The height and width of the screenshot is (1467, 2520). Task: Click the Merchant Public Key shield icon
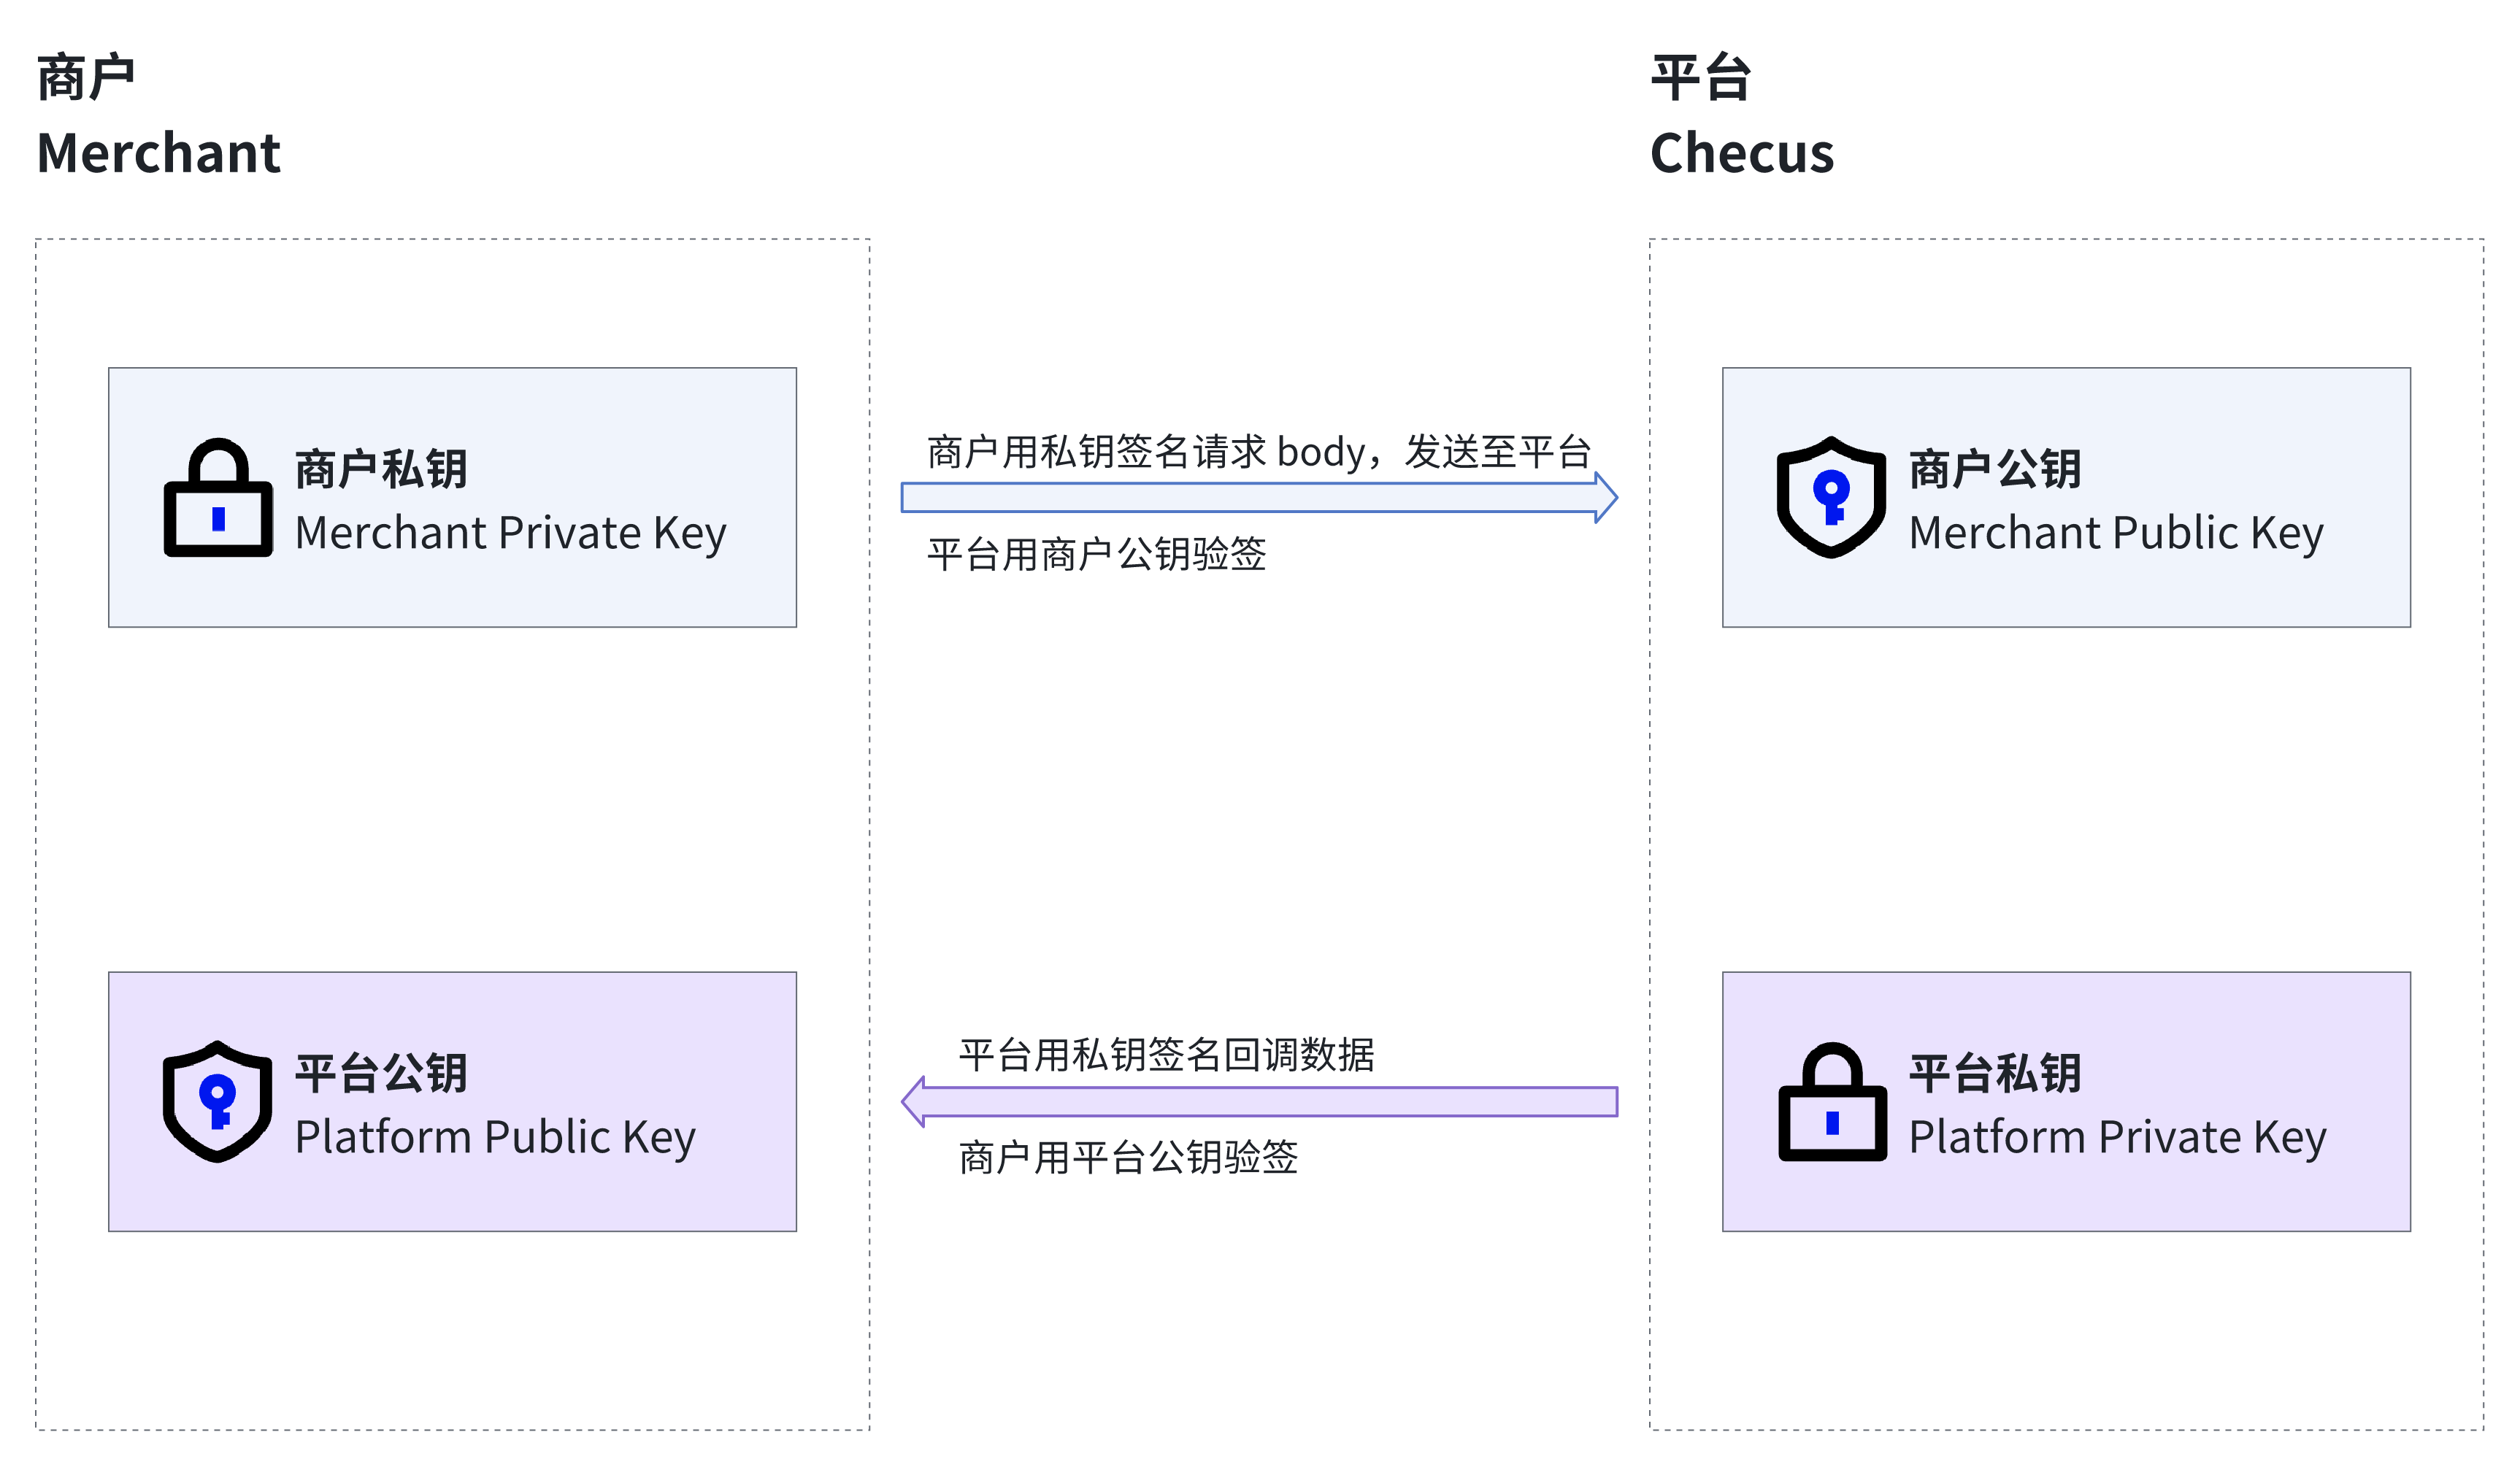click(x=1831, y=497)
